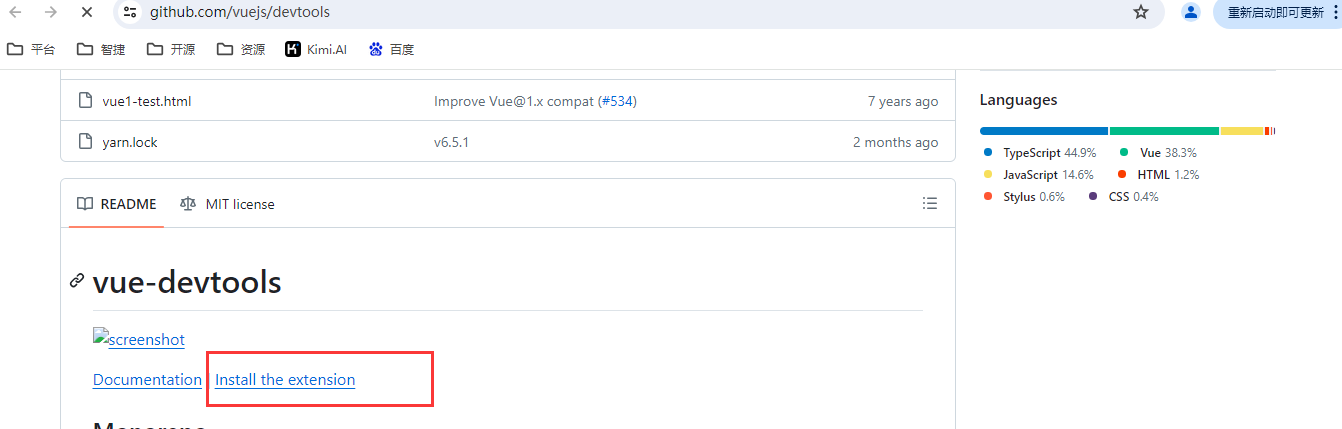Viewport: 1342px width, 429px height.
Task: Expand the 资源 bookmarks folder
Action: [241, 49]
